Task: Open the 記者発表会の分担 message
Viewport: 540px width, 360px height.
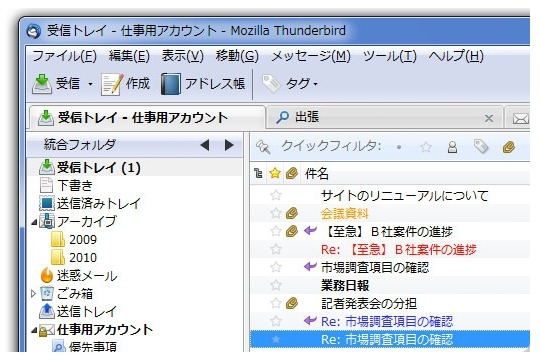Action: coord(369,304)
